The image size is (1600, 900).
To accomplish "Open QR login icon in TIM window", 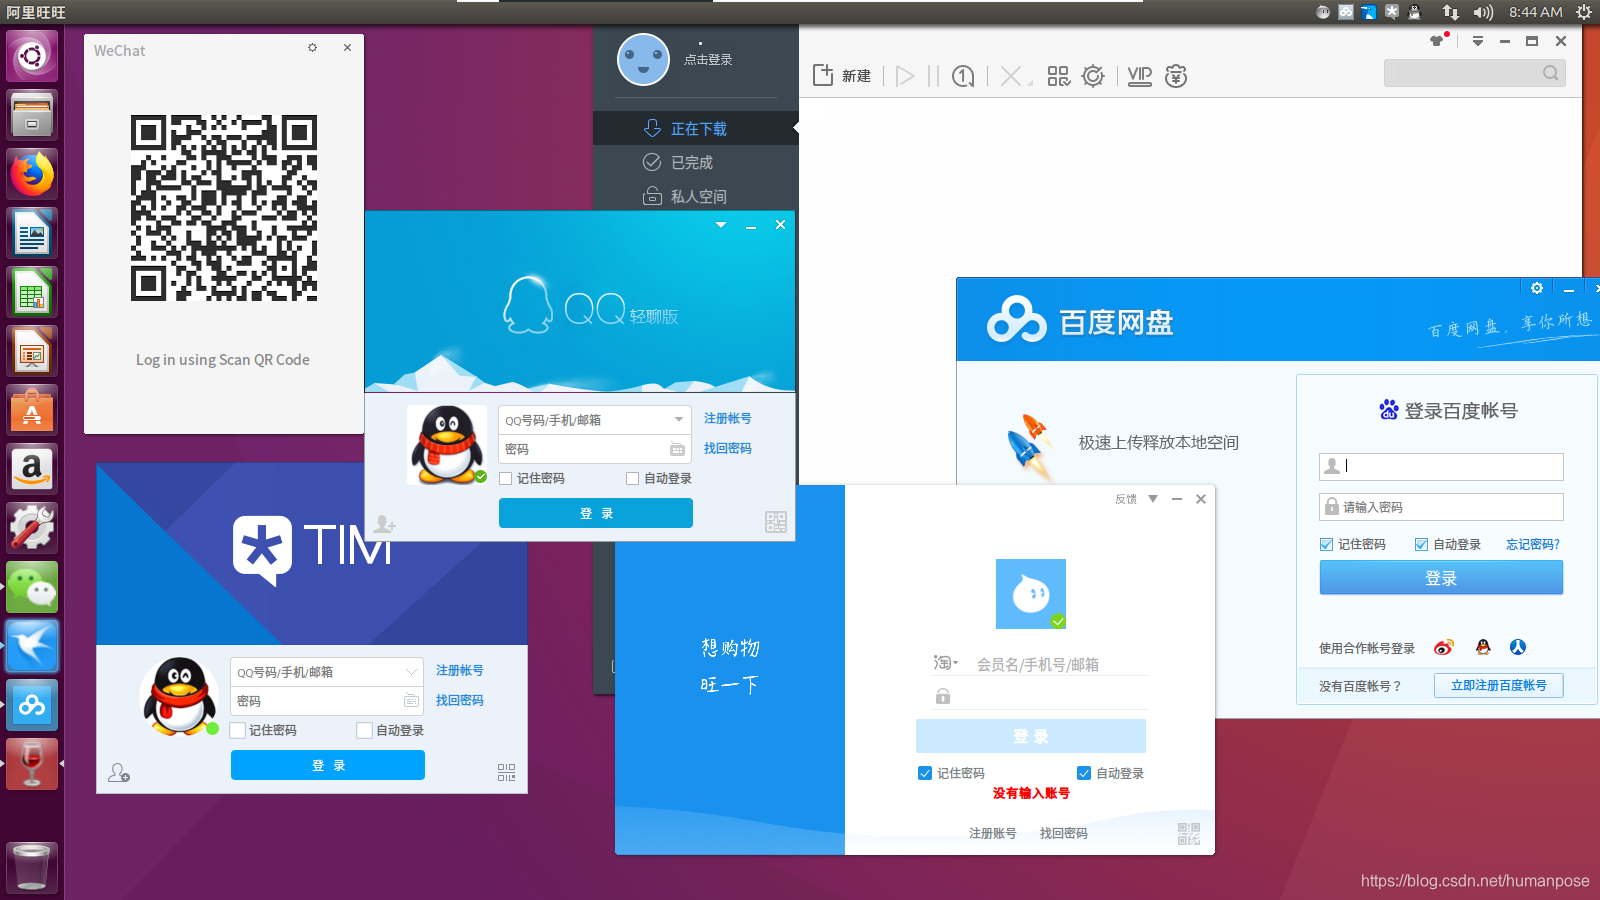I will click(506, 771).
